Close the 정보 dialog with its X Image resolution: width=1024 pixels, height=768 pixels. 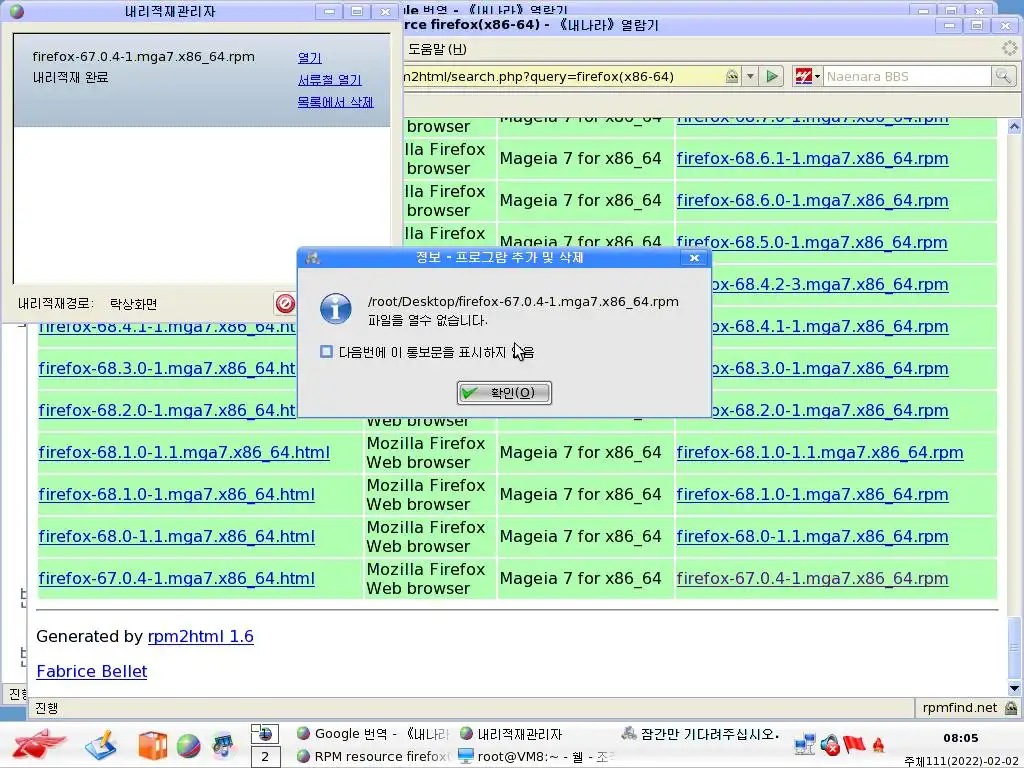(x=694, y=258)
